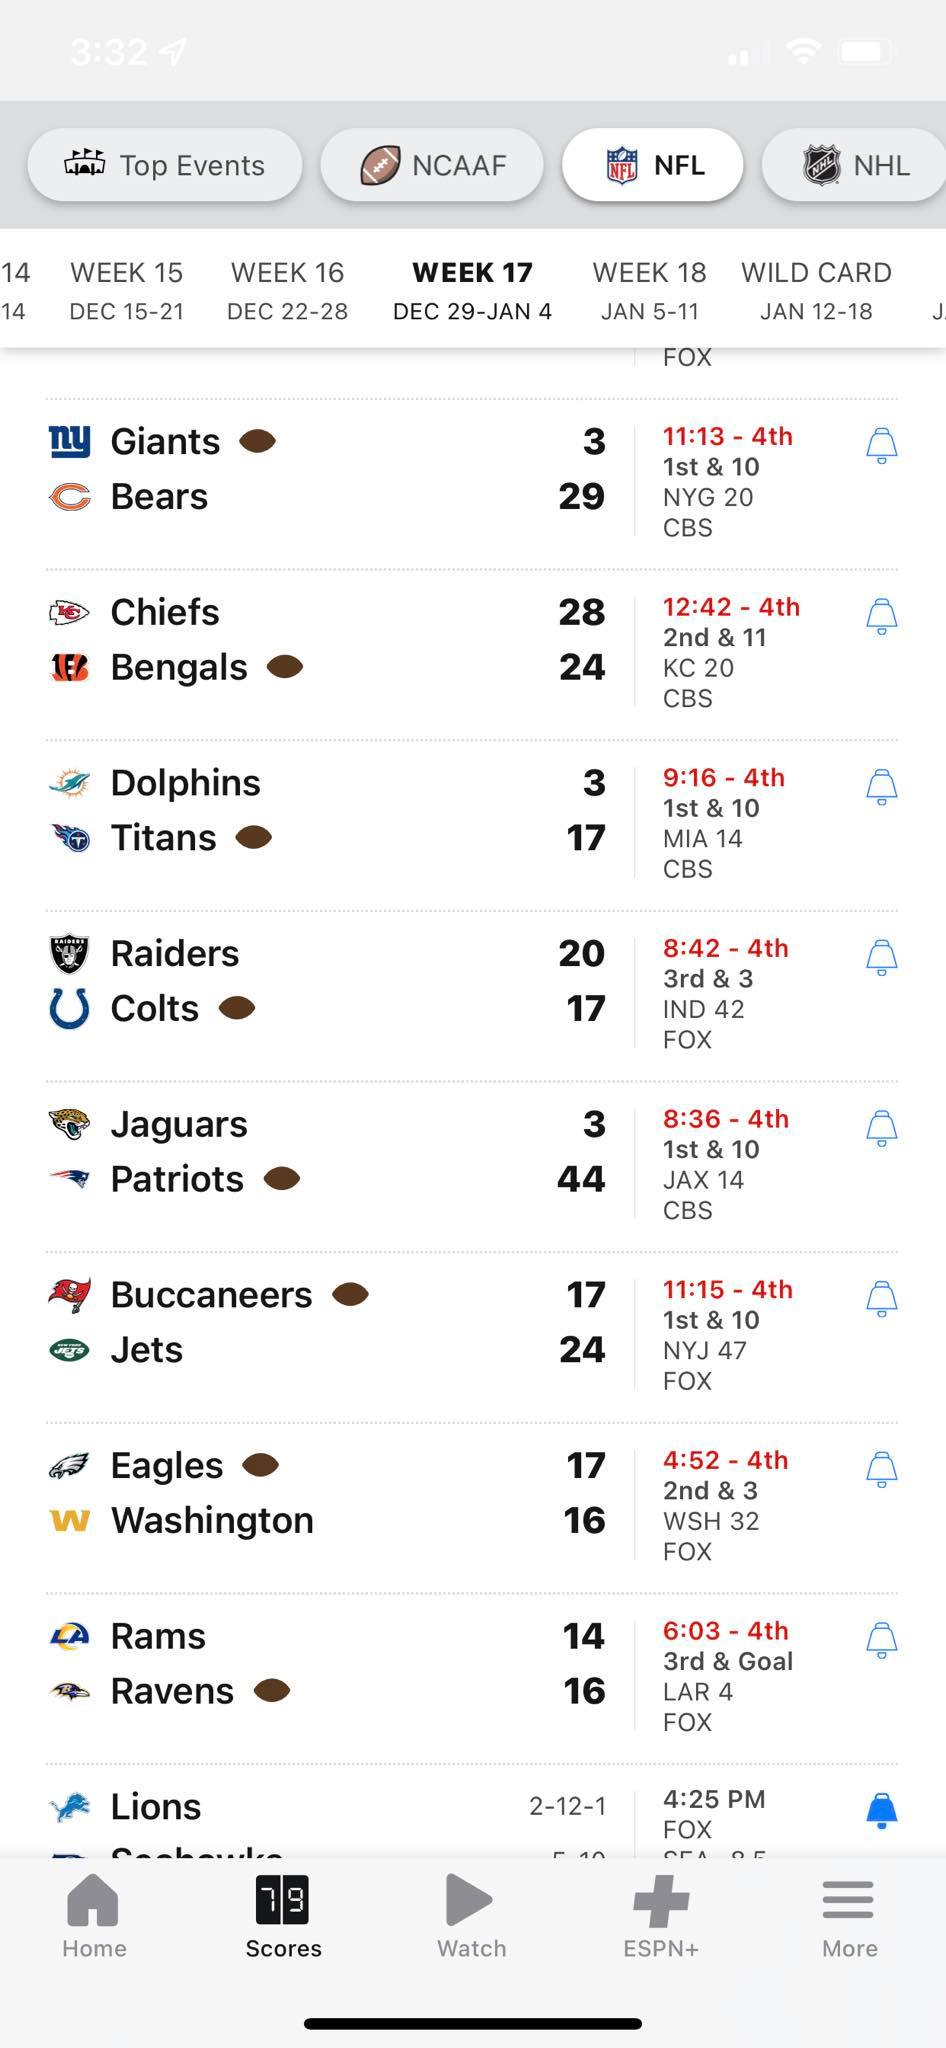The height and width of the screenshot is (2048, 946).
Task: Tap the Watch play icon
Action: [x=469, y=1899]
